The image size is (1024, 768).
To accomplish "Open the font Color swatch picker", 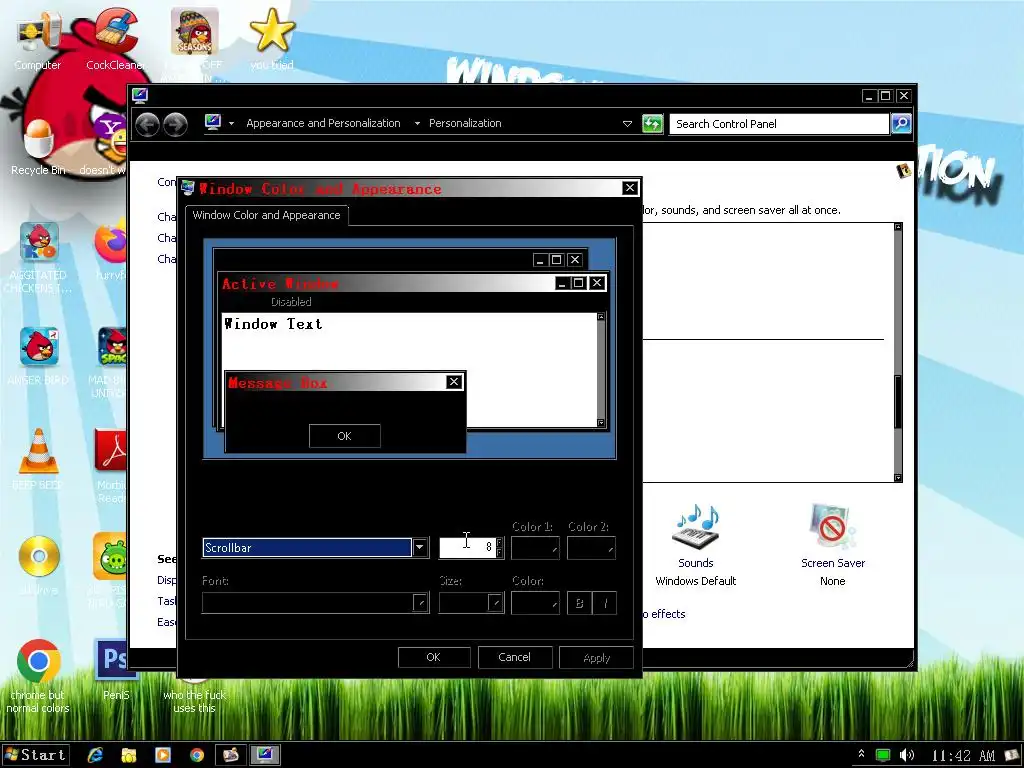I will (535, 602).
